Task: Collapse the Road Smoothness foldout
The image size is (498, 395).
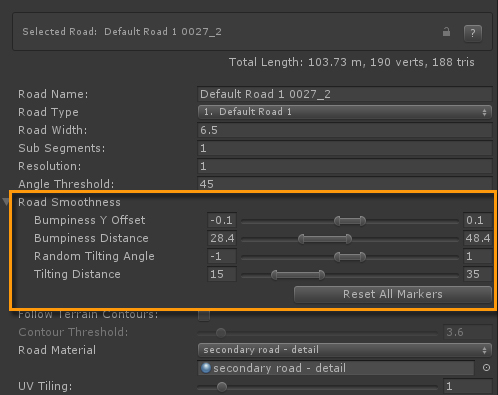Action: click(x=6, y=202)
